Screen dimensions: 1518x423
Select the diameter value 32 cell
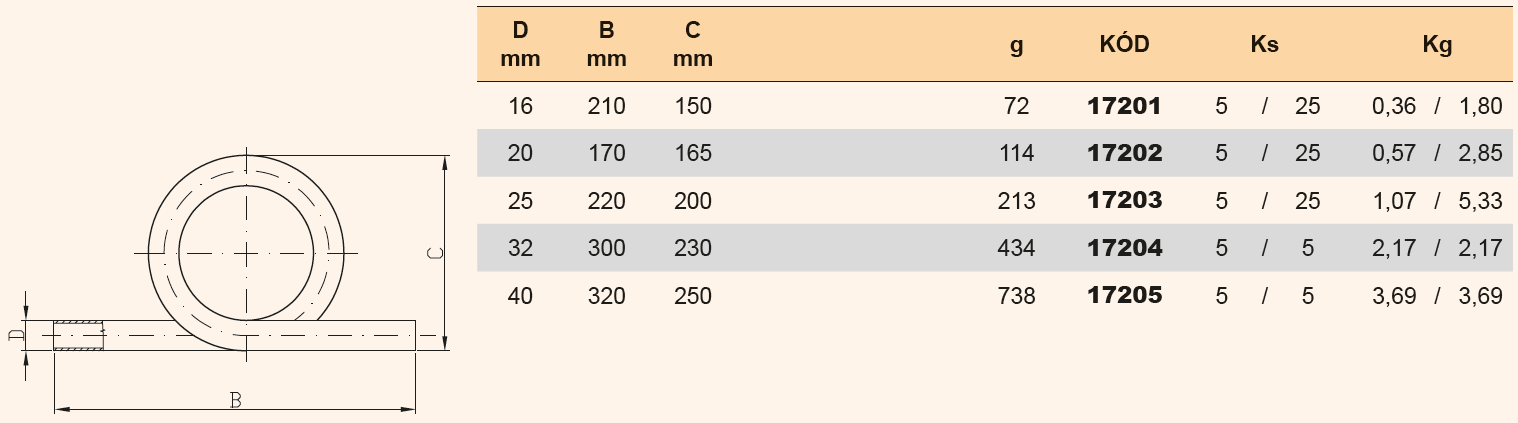(x=520, y=248)
